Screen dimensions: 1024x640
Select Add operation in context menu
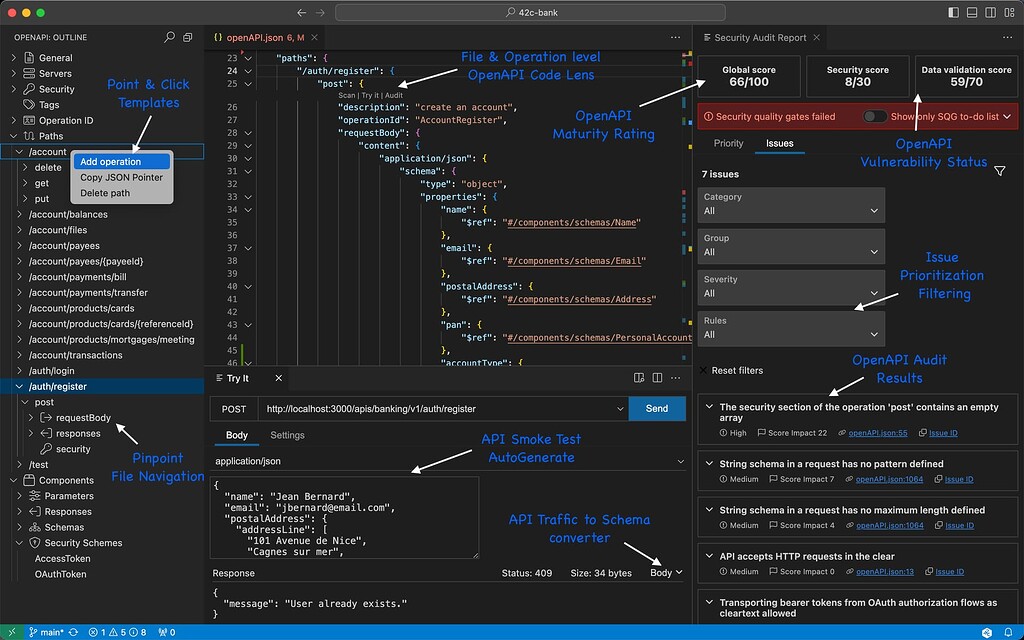[121, 162]
